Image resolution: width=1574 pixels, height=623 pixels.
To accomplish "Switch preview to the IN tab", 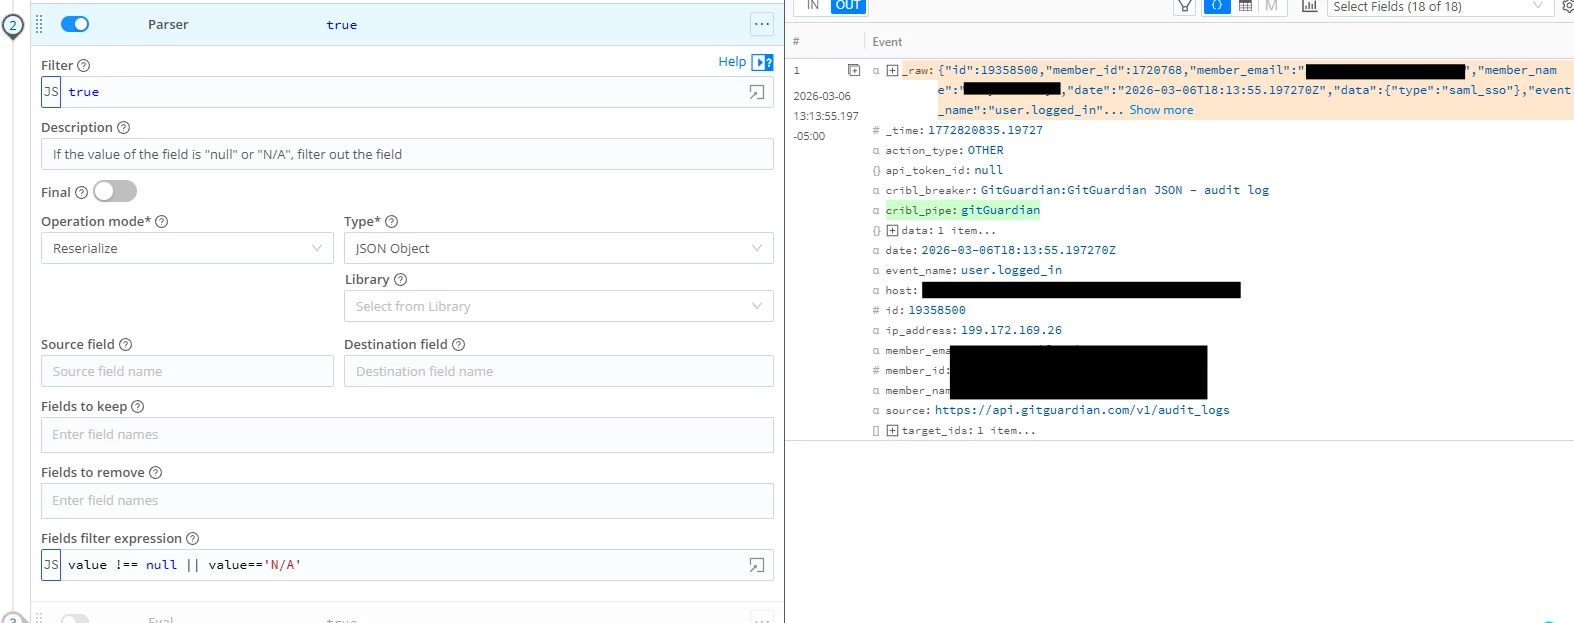I will (x=813, y=6).
